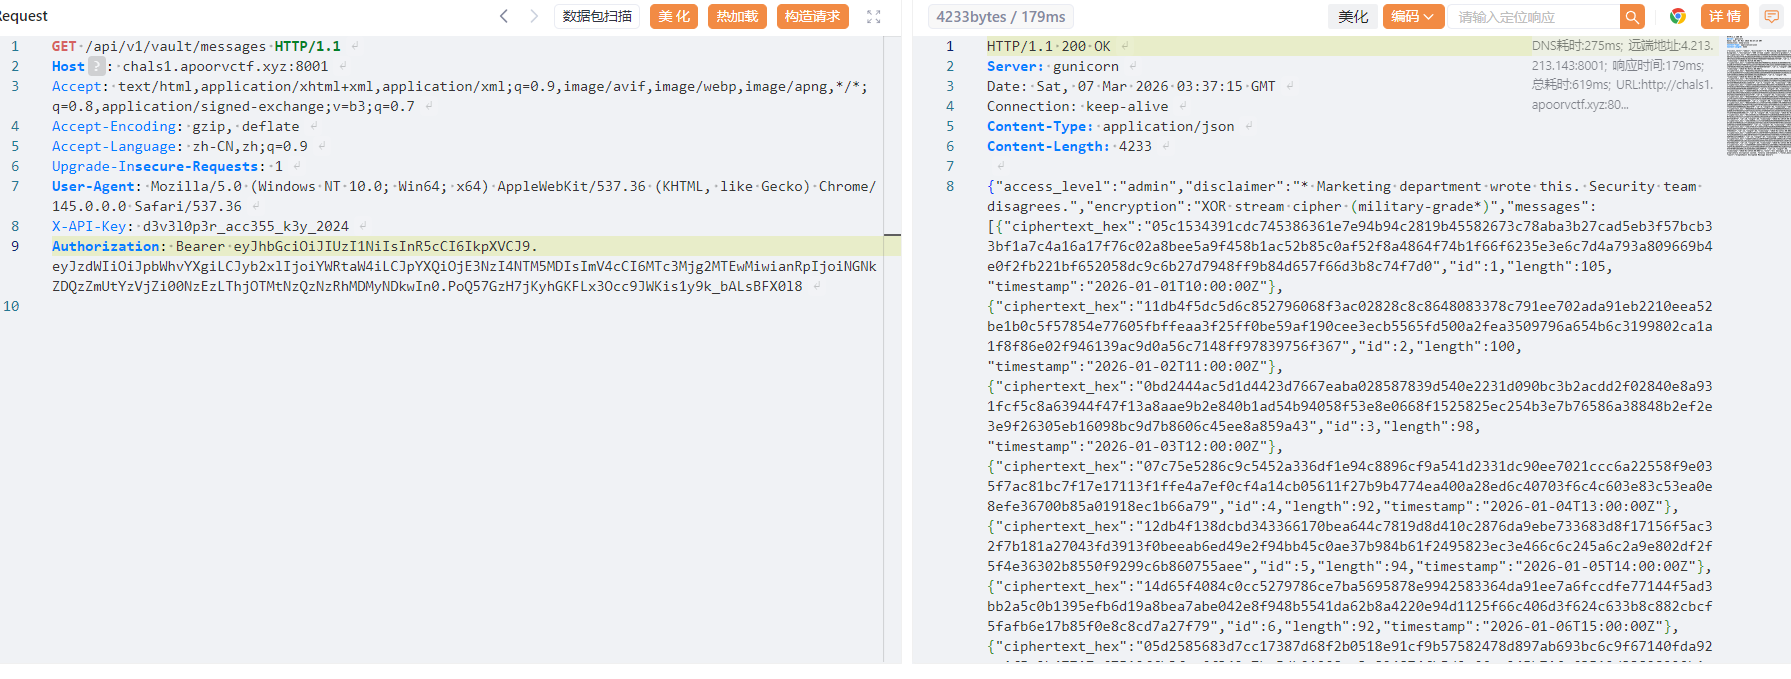The image size is (1791, 679).
Task: Click the question mark badge beside Host
Action: pos(96,66)
